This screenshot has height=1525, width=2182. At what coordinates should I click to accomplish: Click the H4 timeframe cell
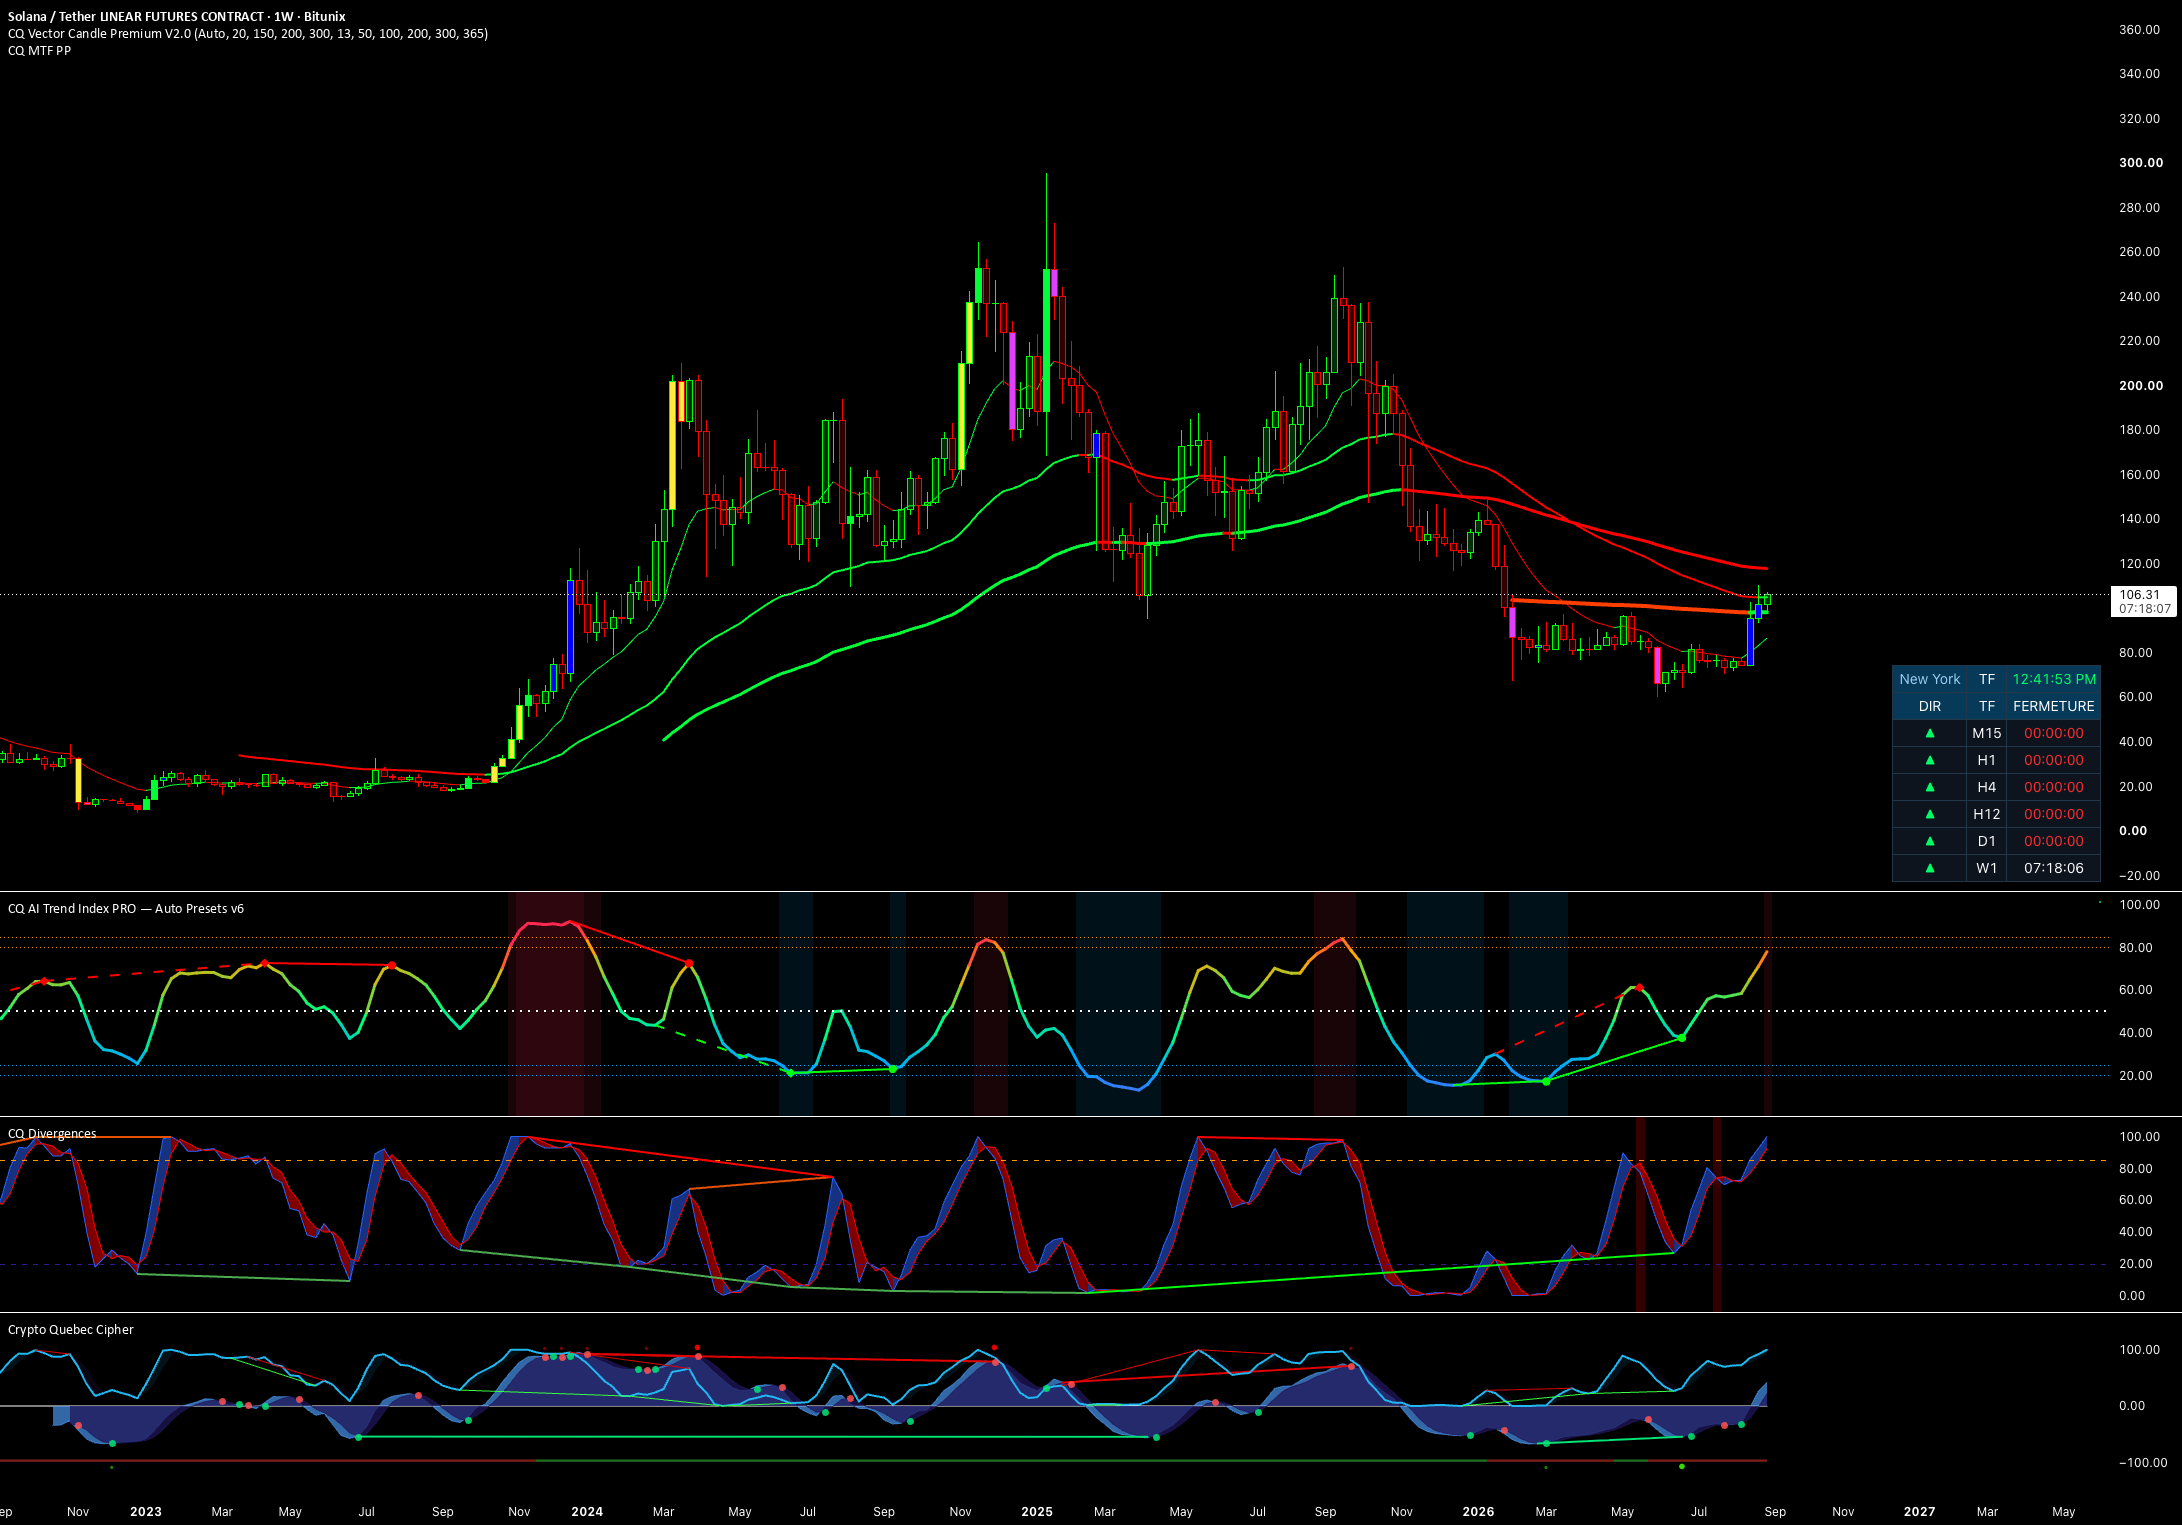1986,787
